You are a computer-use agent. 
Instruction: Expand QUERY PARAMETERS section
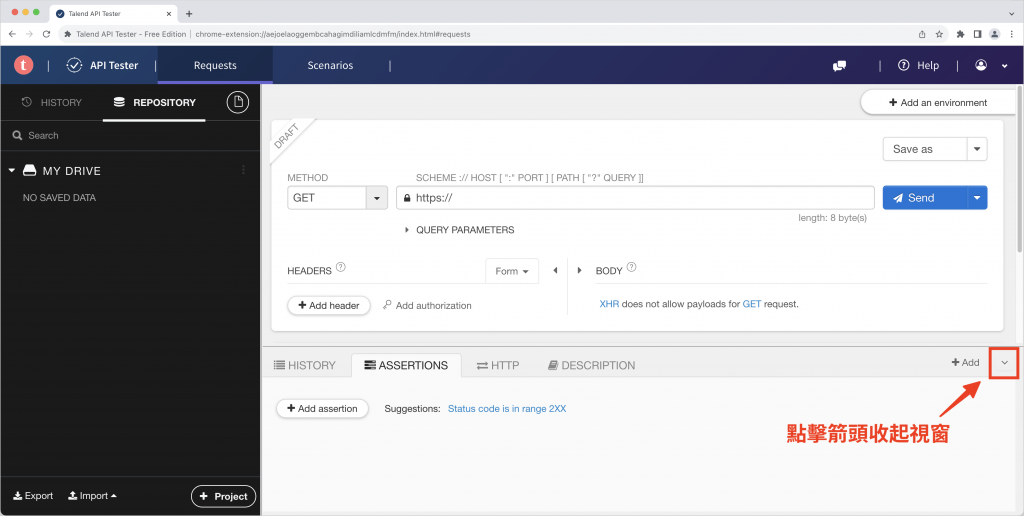pyautogui.click(x=460, y=230)
